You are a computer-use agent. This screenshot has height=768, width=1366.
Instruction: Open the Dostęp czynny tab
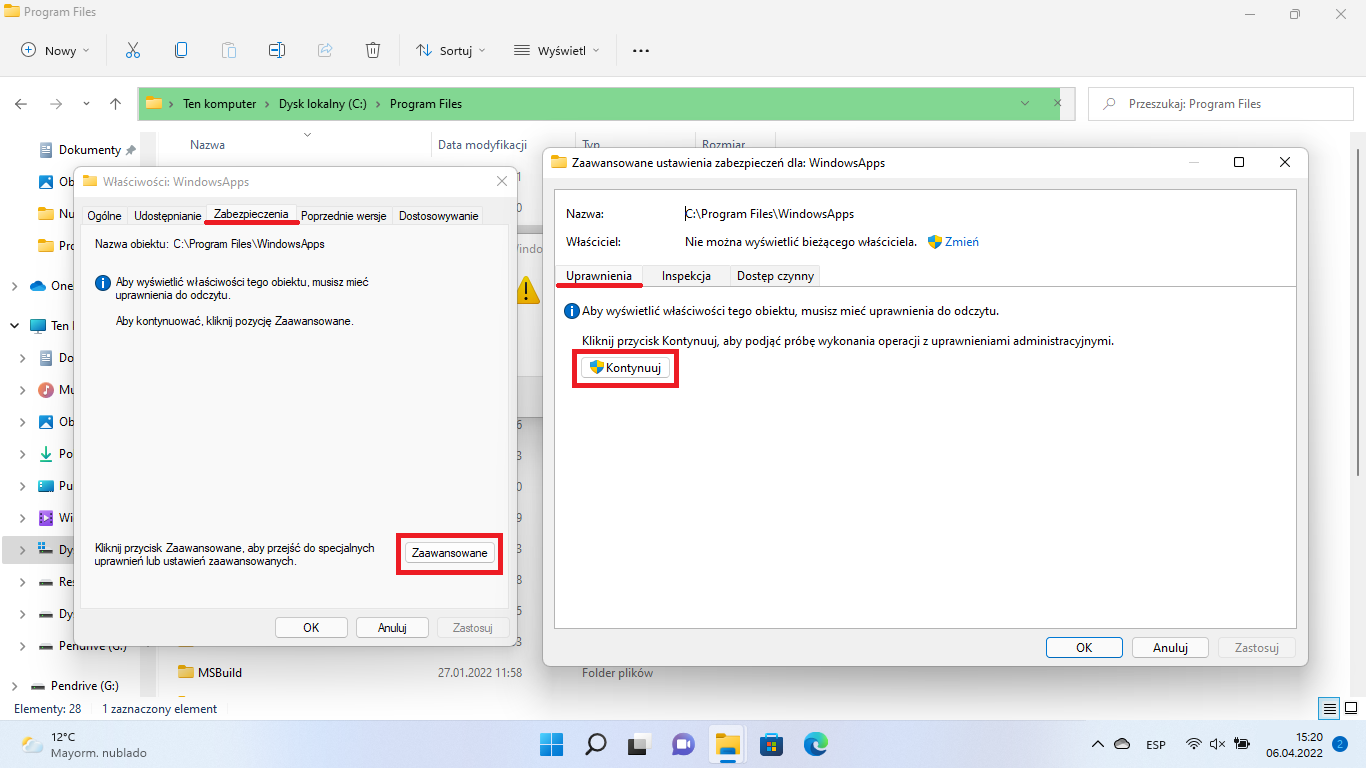point(775,276)
